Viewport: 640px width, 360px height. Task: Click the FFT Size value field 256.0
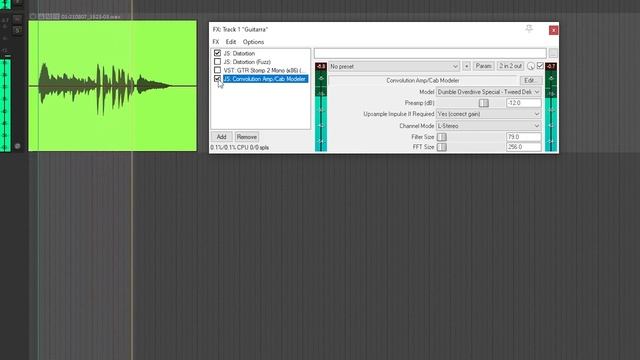click(x=524, y=147)
